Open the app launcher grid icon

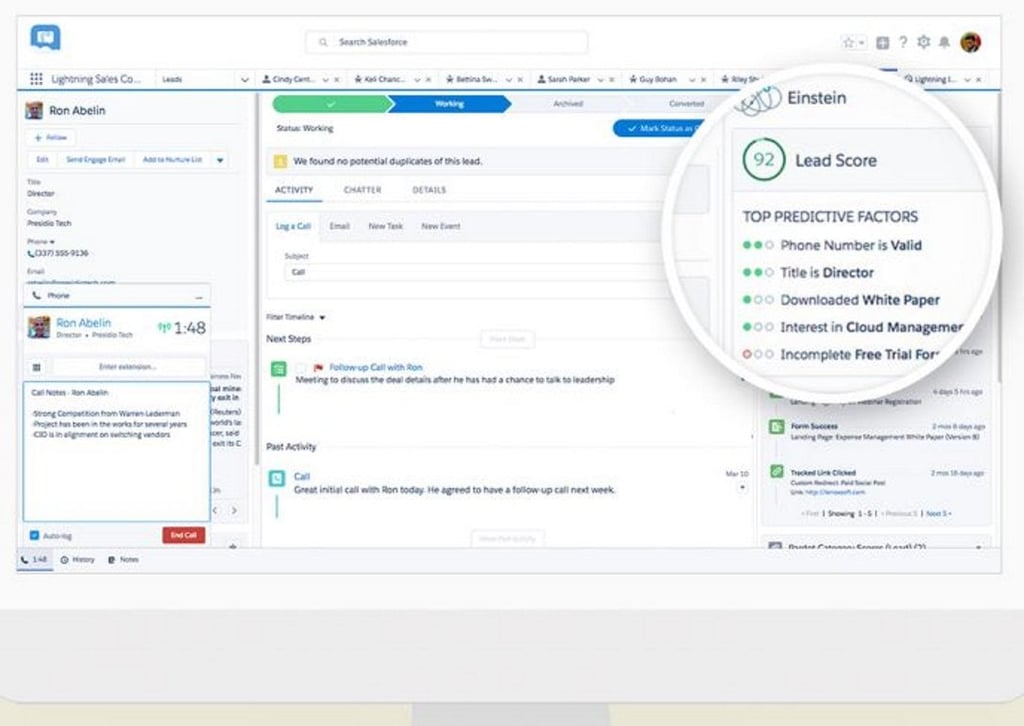(x=37, y=79)
